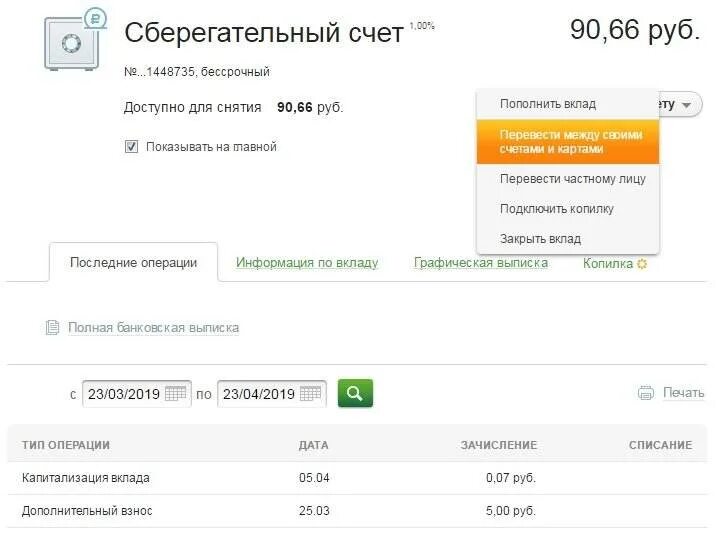Click the date 25.03 in the table

click(314, 511)
